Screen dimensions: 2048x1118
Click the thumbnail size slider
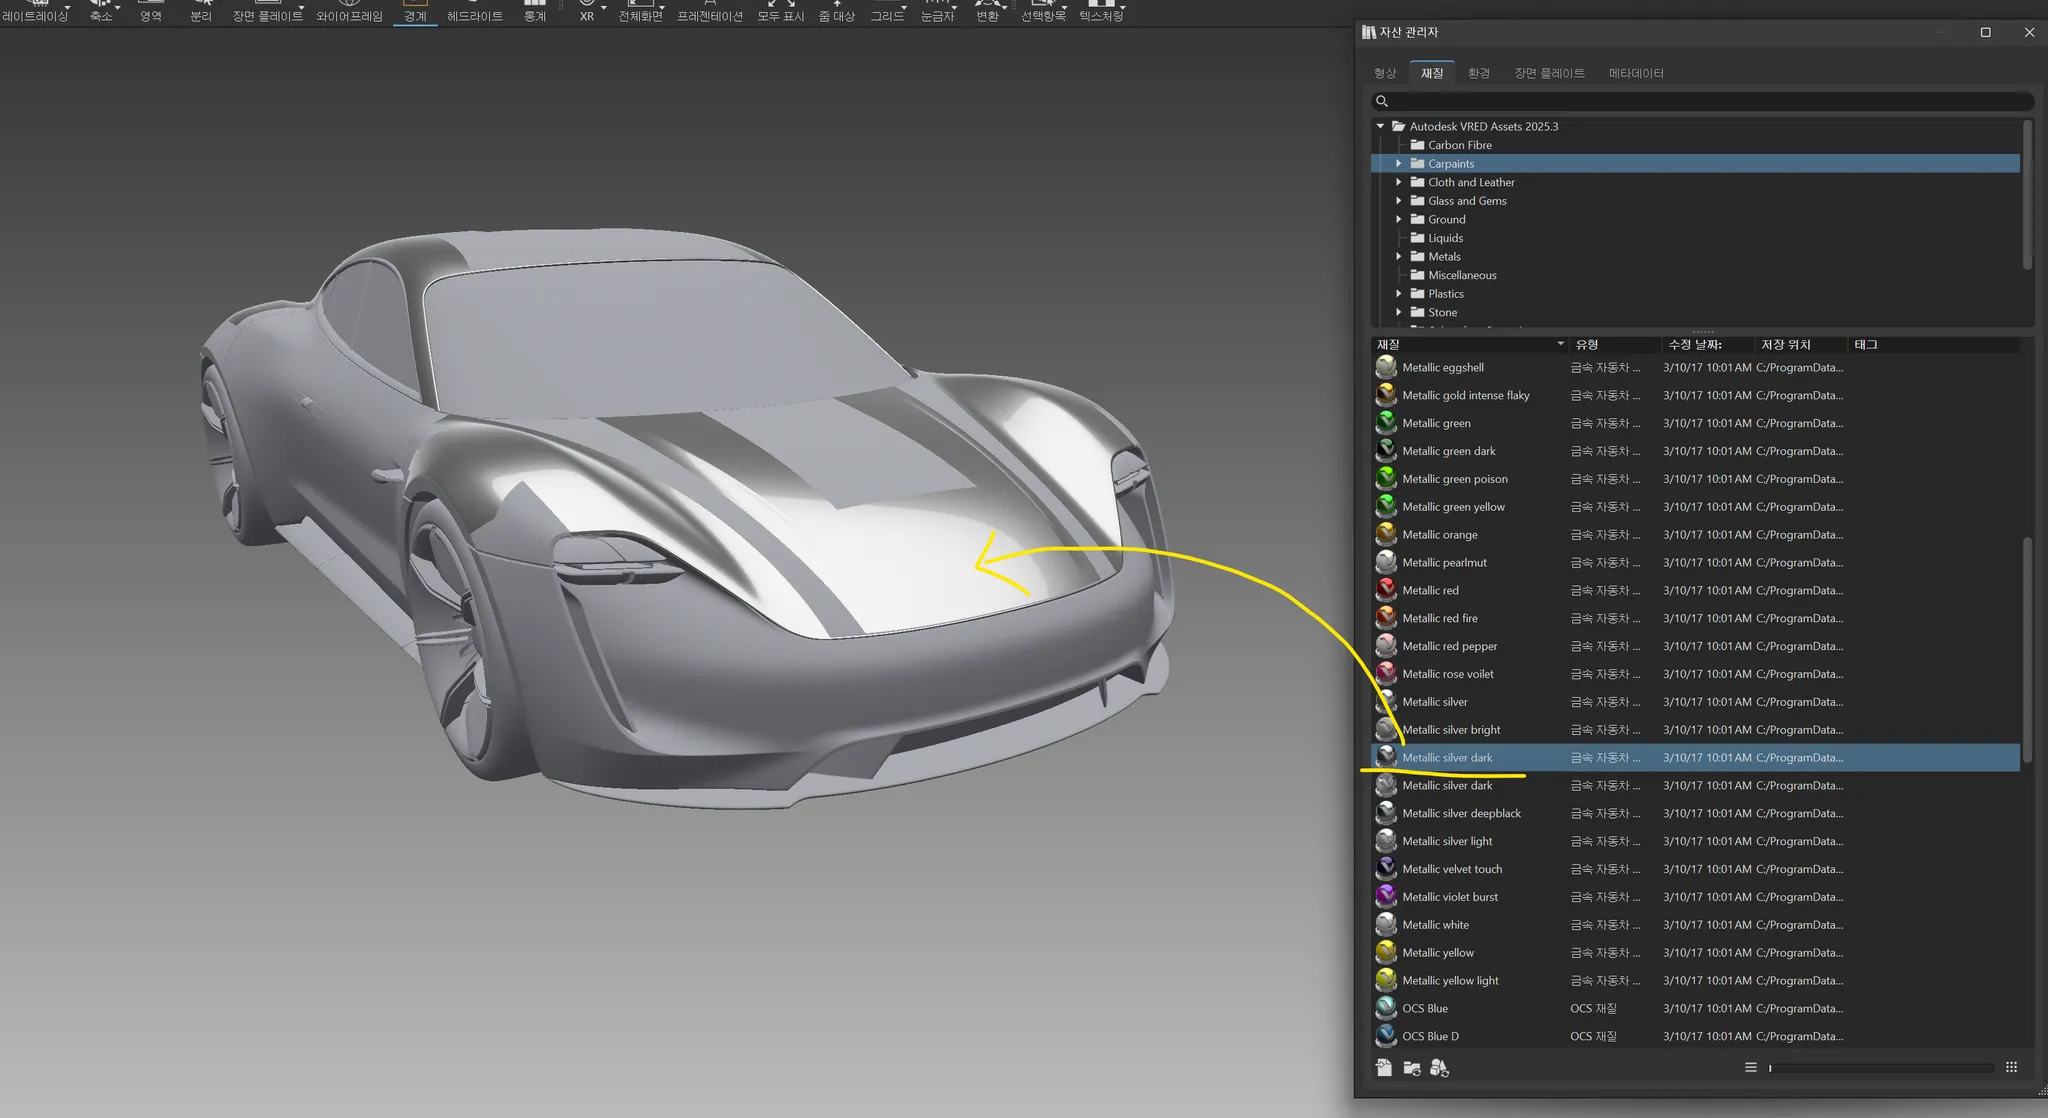point(1880,1068)
